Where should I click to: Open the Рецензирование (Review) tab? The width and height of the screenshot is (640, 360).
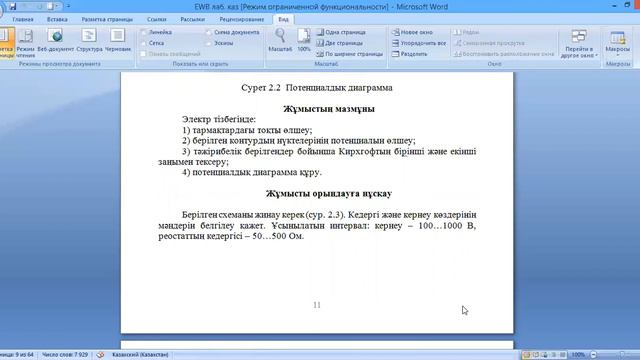click(242, 19)
